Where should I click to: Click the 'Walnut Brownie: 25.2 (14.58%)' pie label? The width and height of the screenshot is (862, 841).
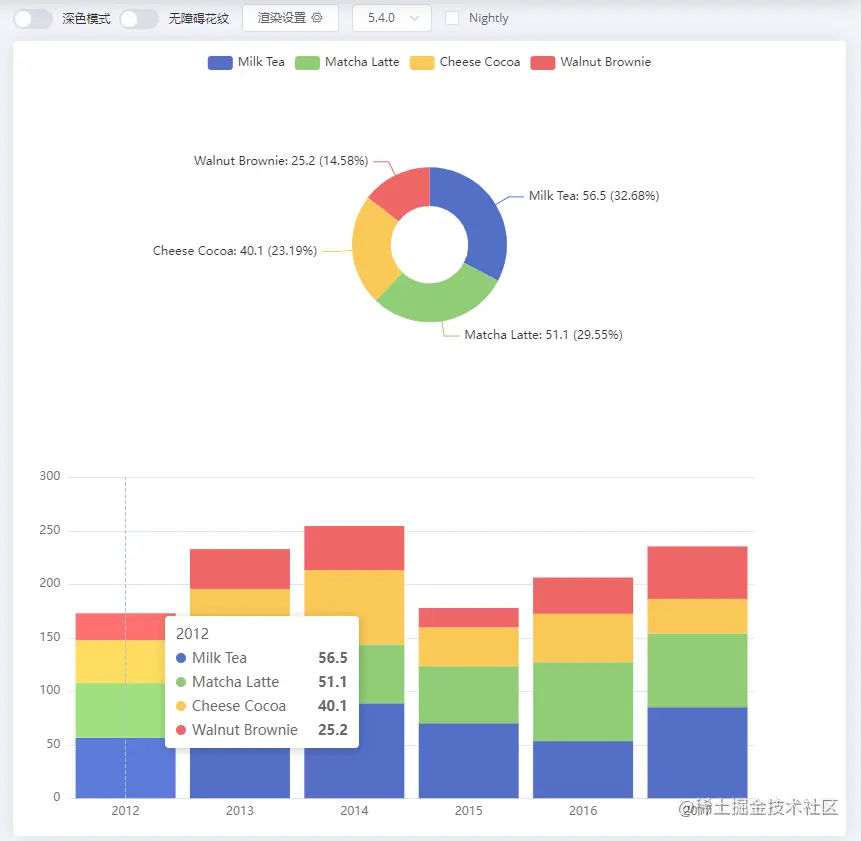281,161
